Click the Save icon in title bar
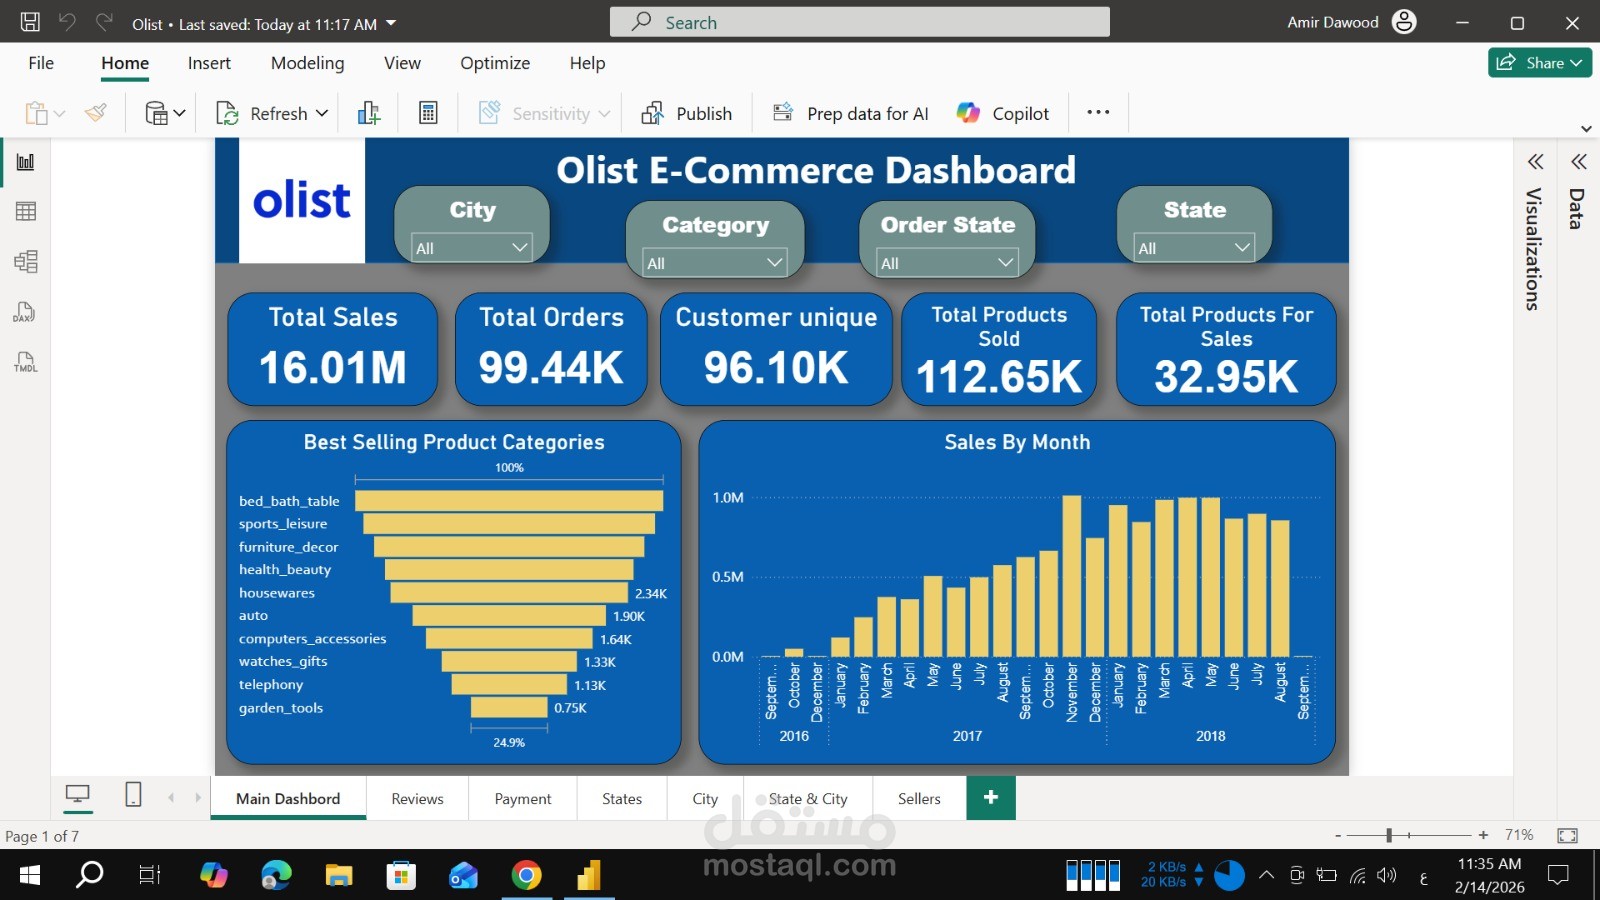 (x=30, y=22)
